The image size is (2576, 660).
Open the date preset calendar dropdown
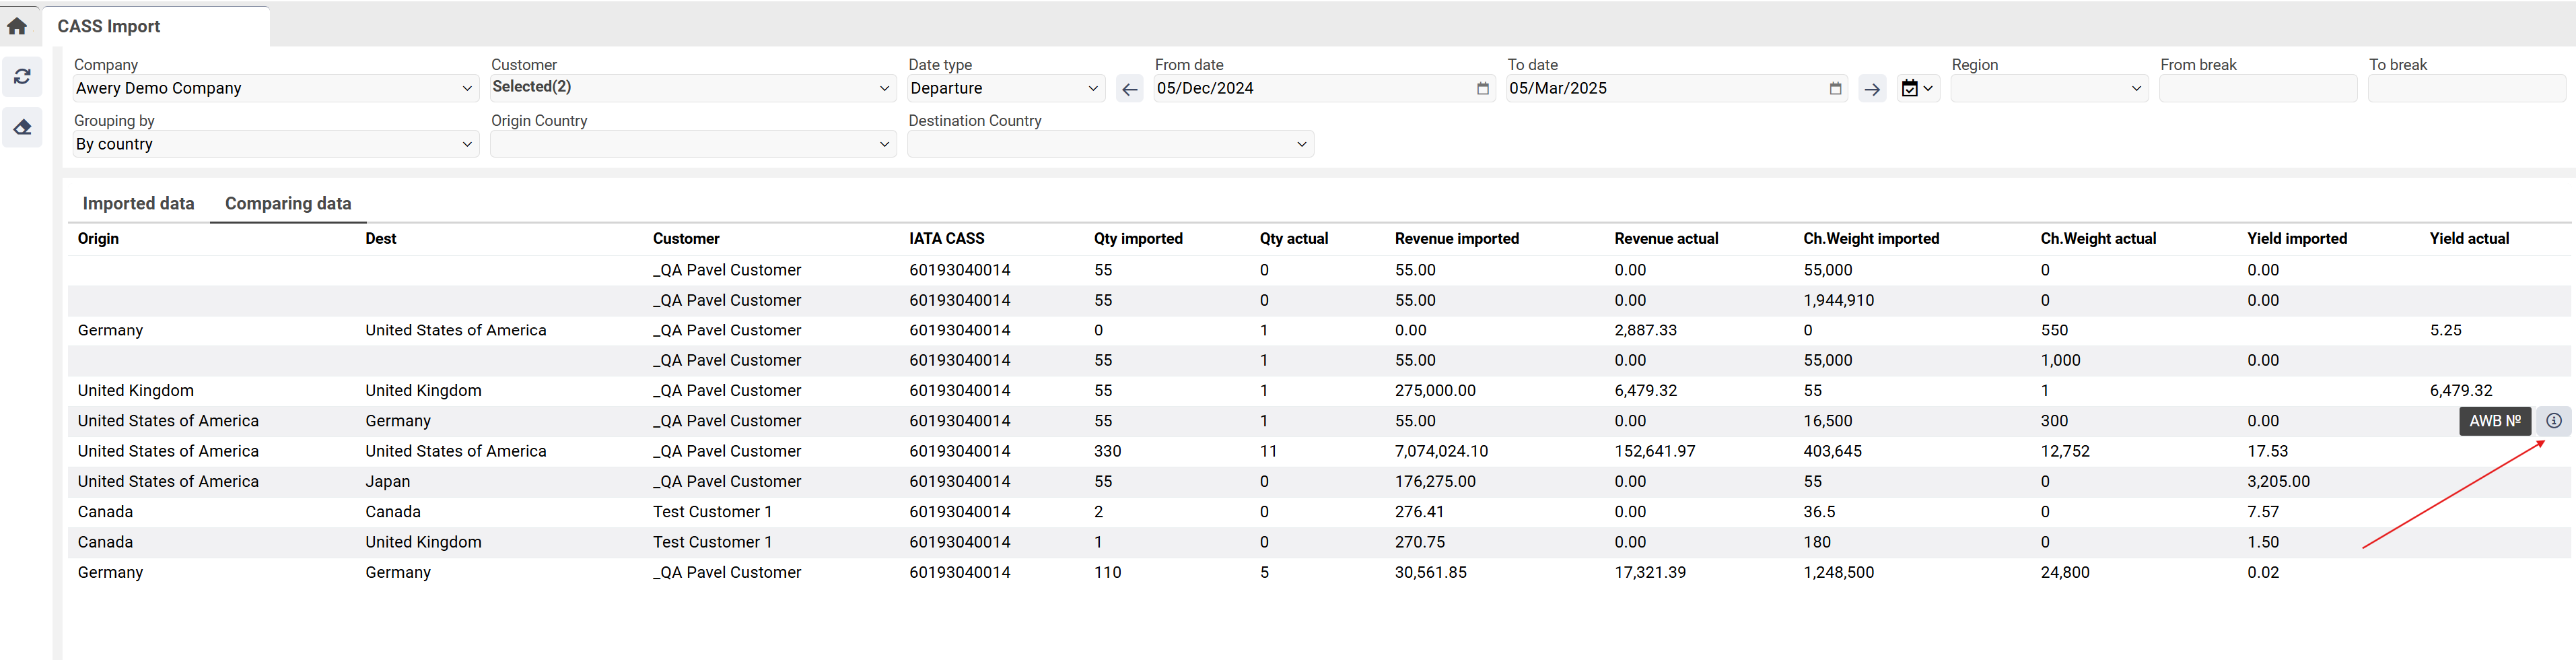[x=1917, y=89]
